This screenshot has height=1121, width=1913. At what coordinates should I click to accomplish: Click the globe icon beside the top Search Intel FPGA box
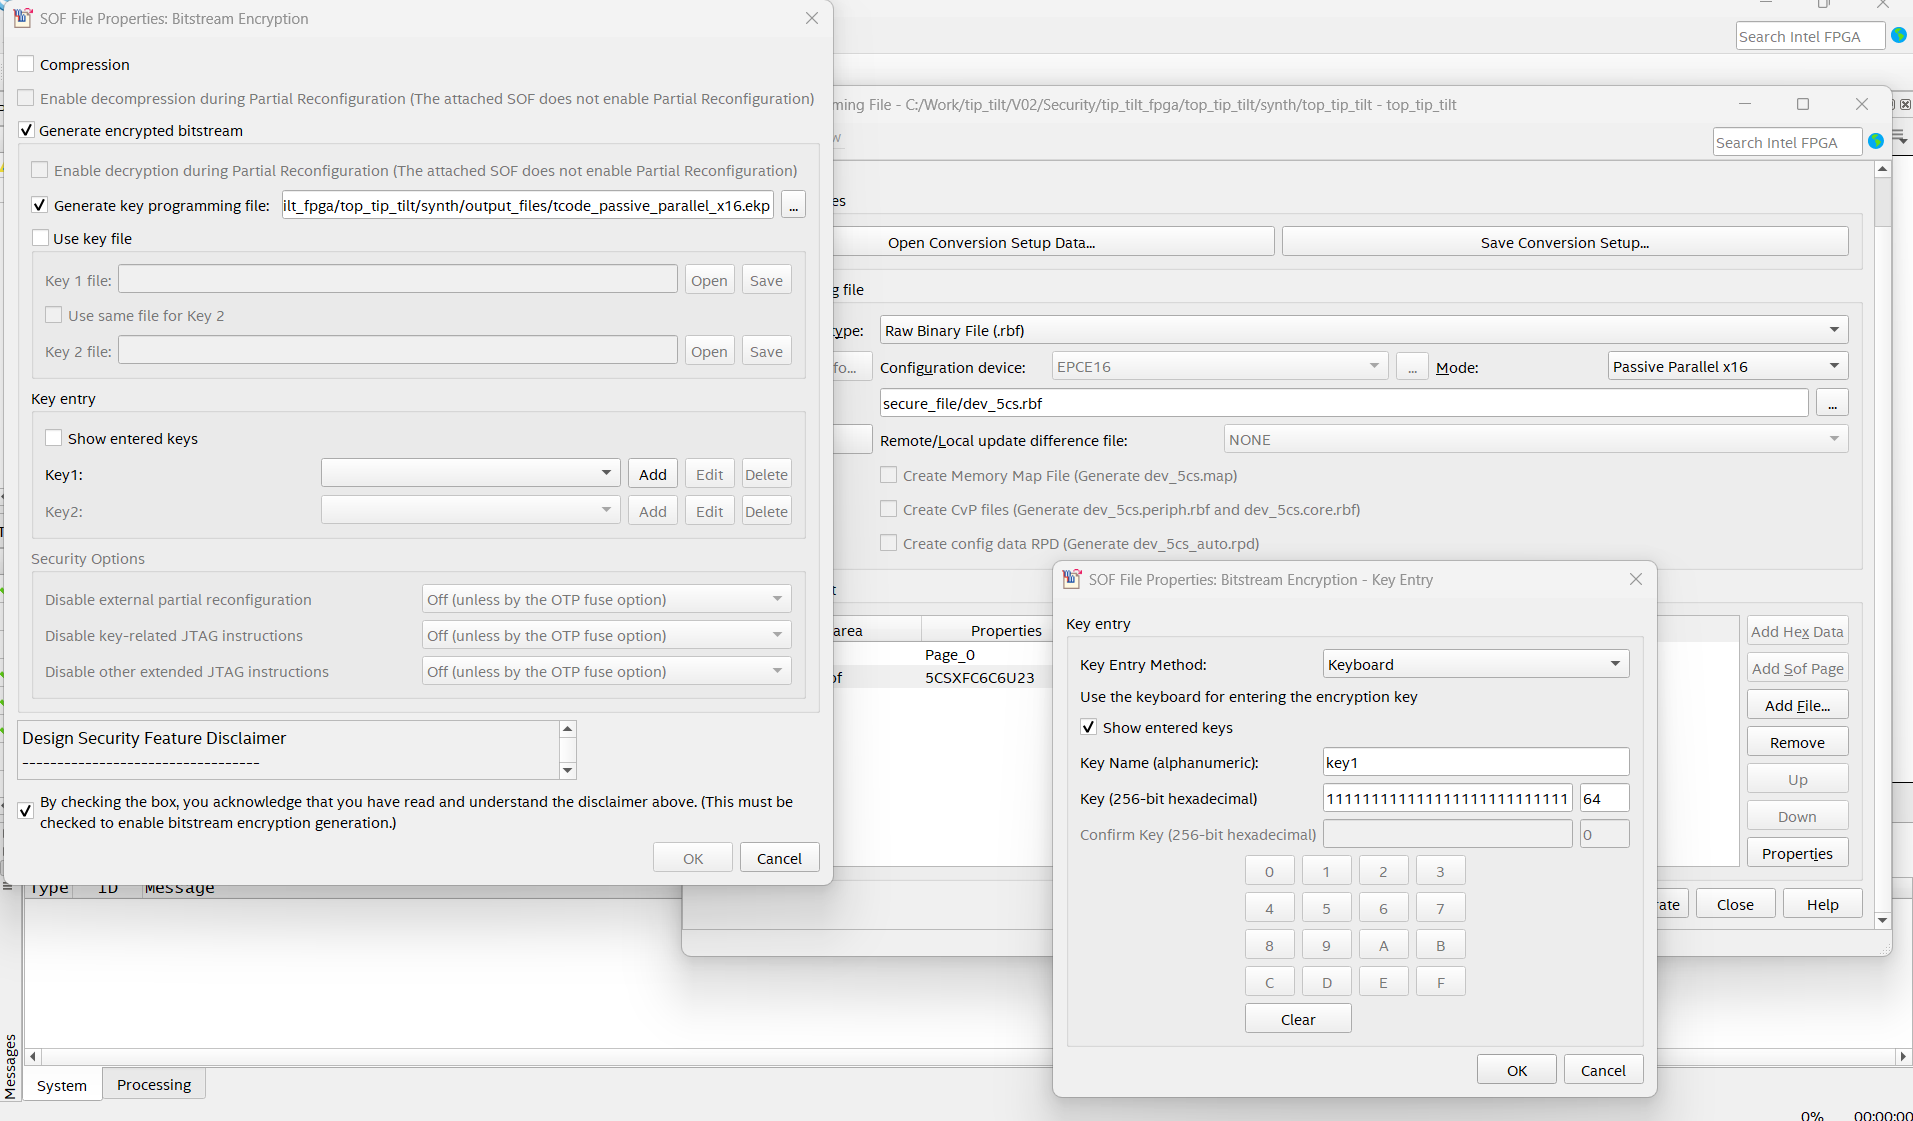1898,35
